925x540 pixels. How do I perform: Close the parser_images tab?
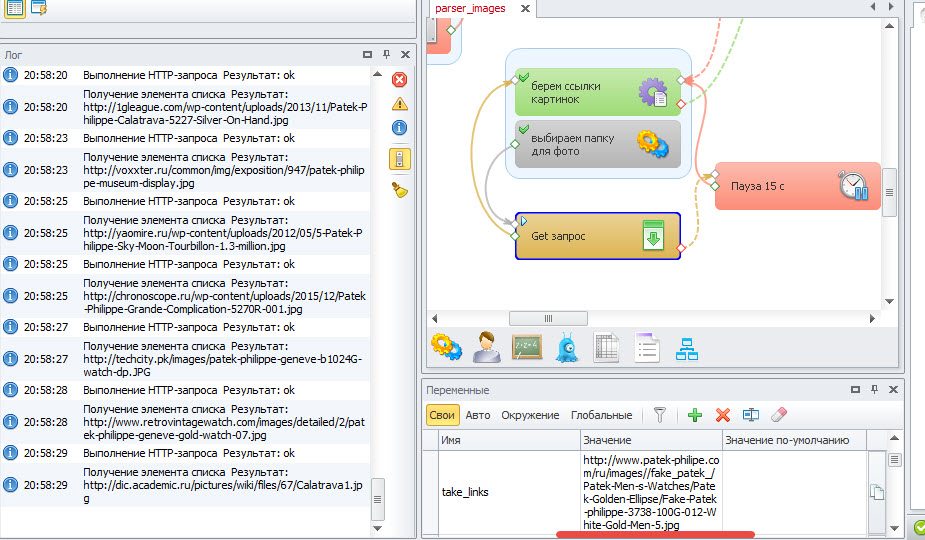coord(525,9)
